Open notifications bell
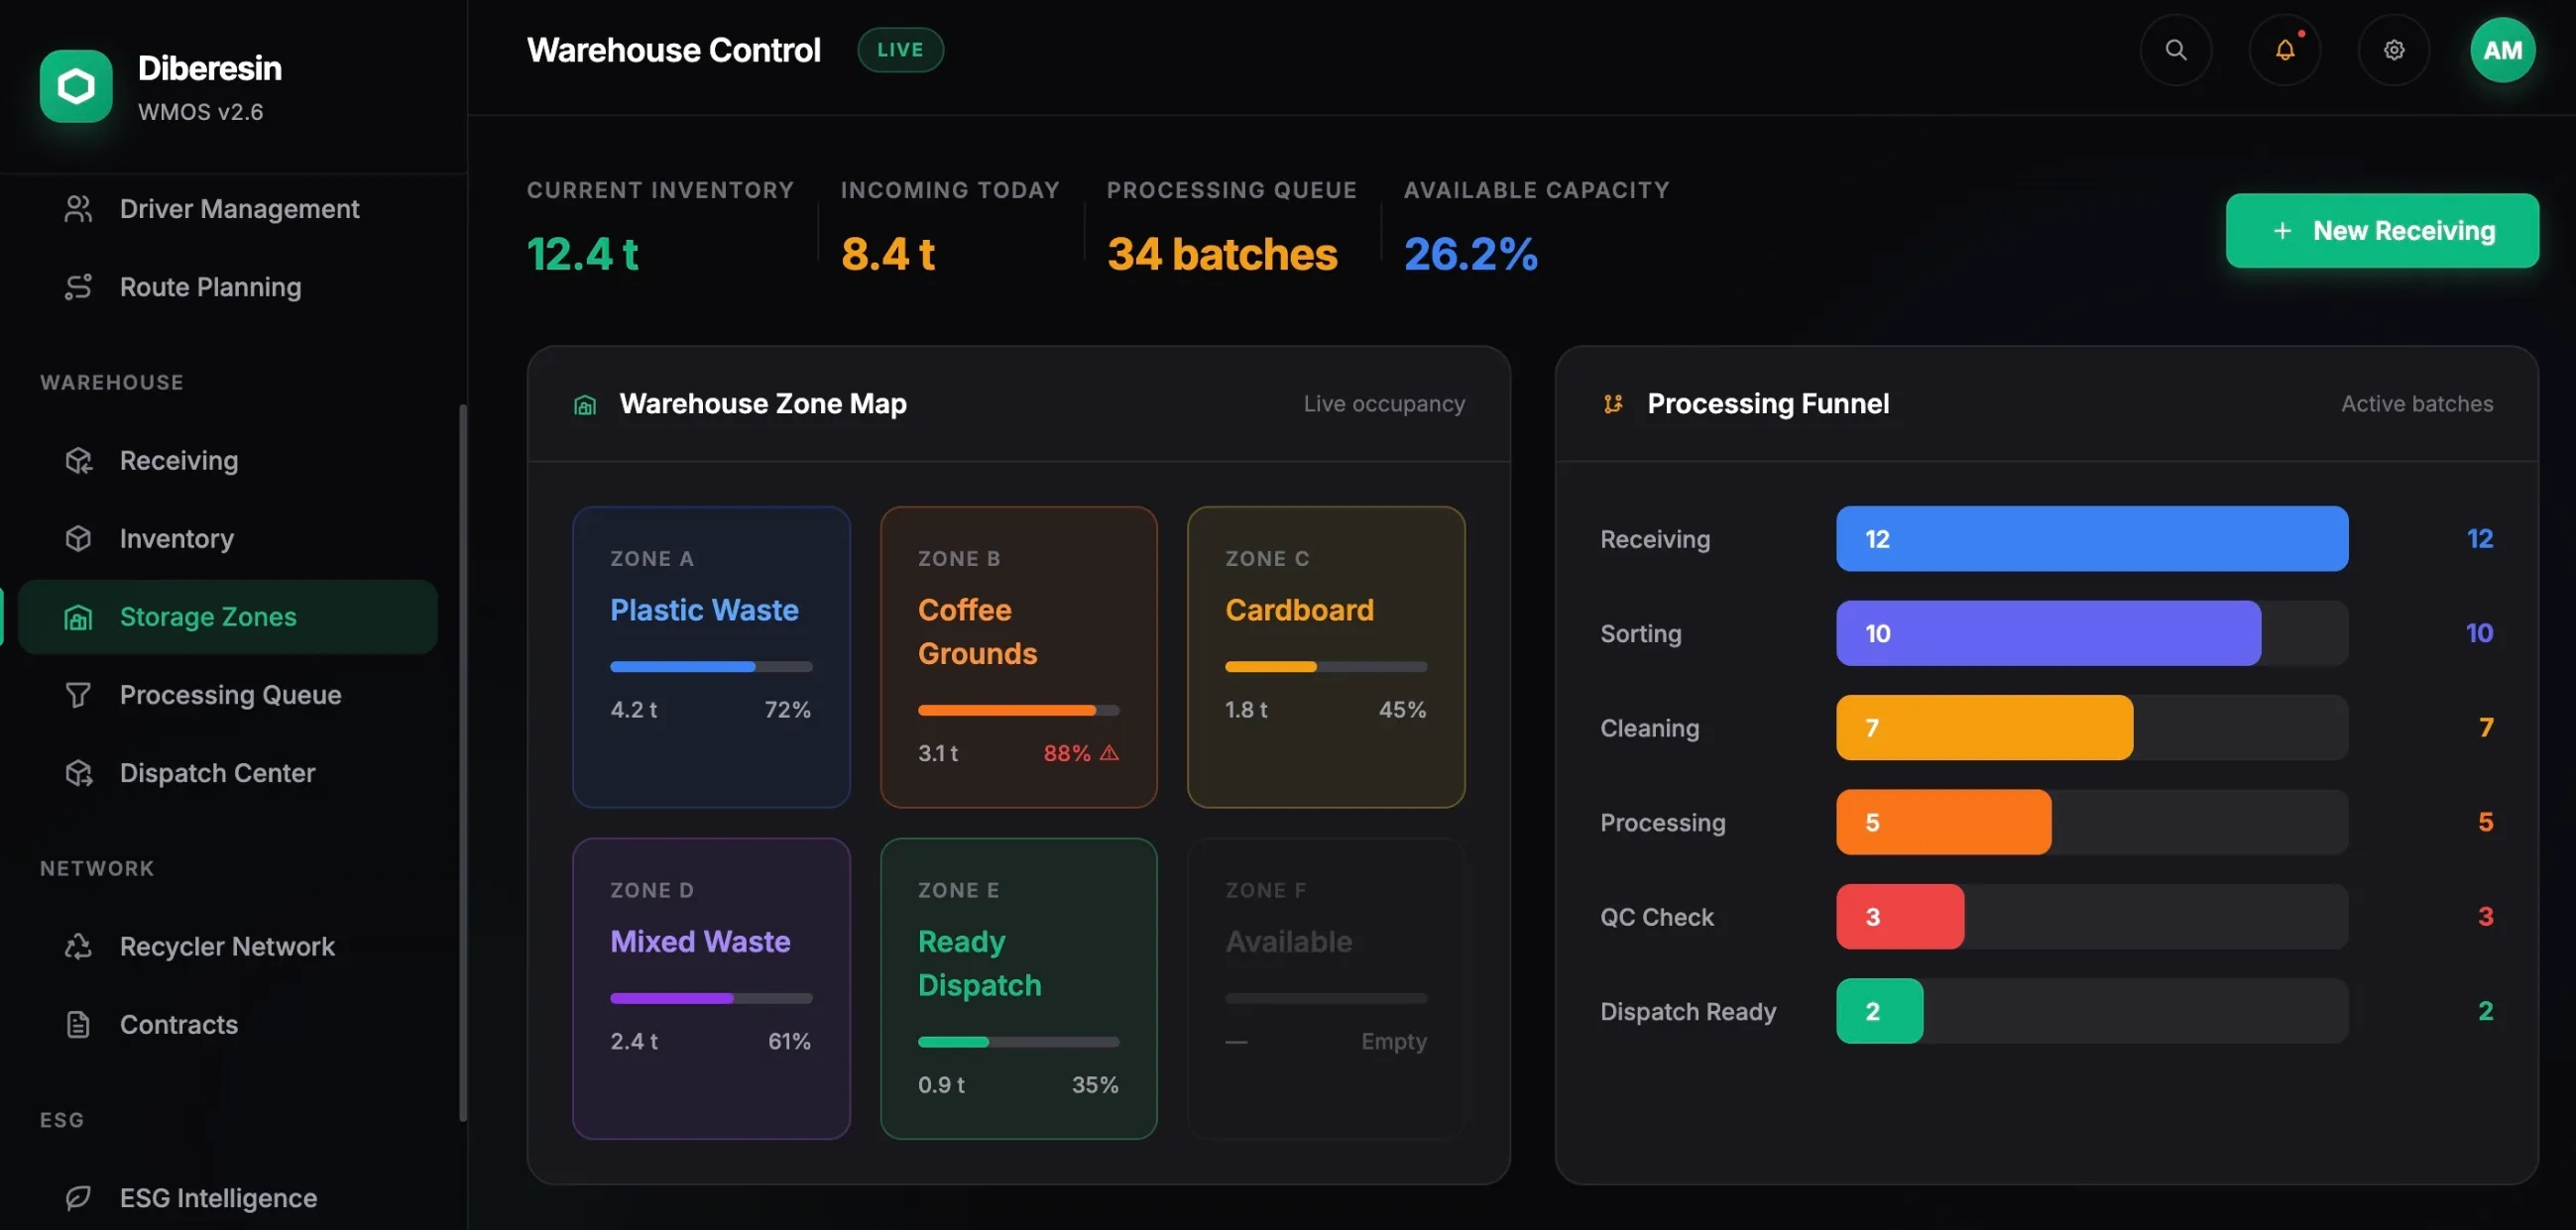2576x1230 pixels. (2284, 50)
